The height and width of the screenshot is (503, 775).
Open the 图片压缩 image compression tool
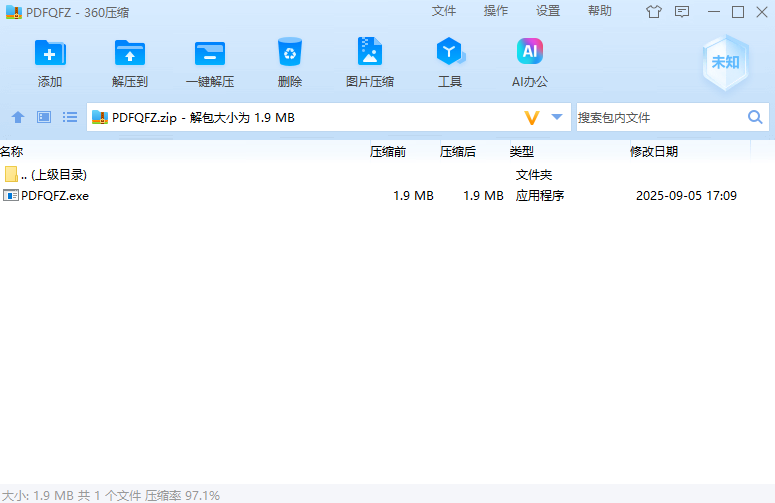coord(370,51)
